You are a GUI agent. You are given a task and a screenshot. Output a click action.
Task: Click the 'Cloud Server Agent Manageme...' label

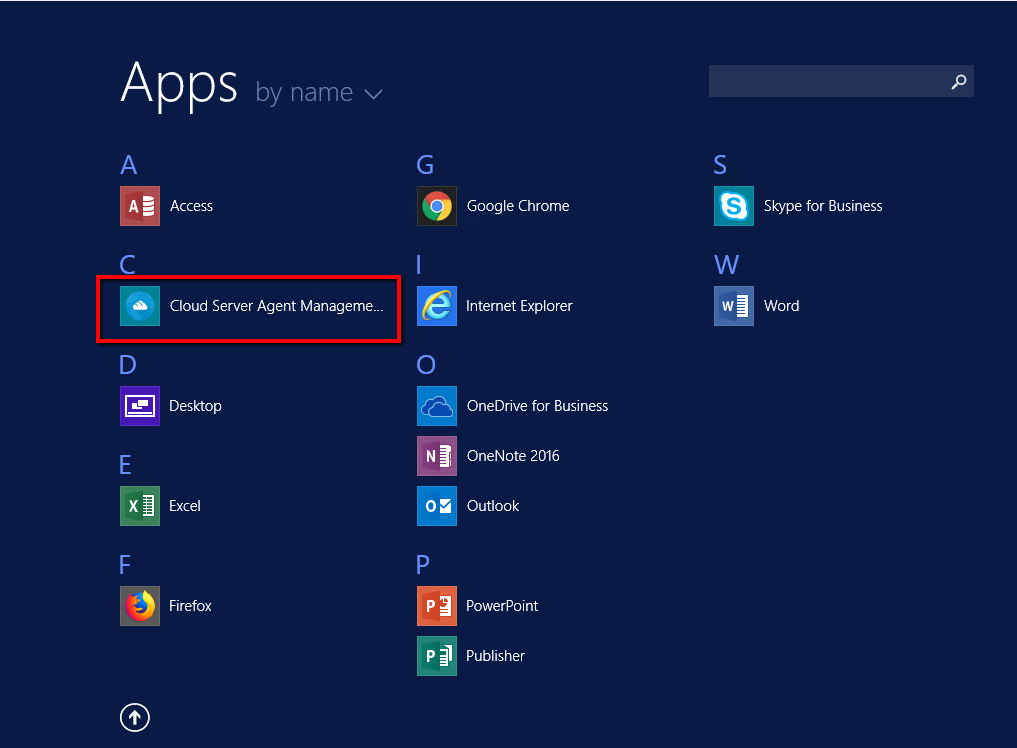click(x=276, y=306)
